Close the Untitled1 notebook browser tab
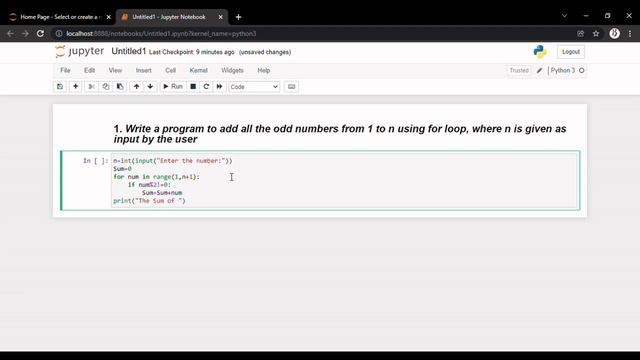The height and width of the screenshot is (360, 640). click(220, 17)
